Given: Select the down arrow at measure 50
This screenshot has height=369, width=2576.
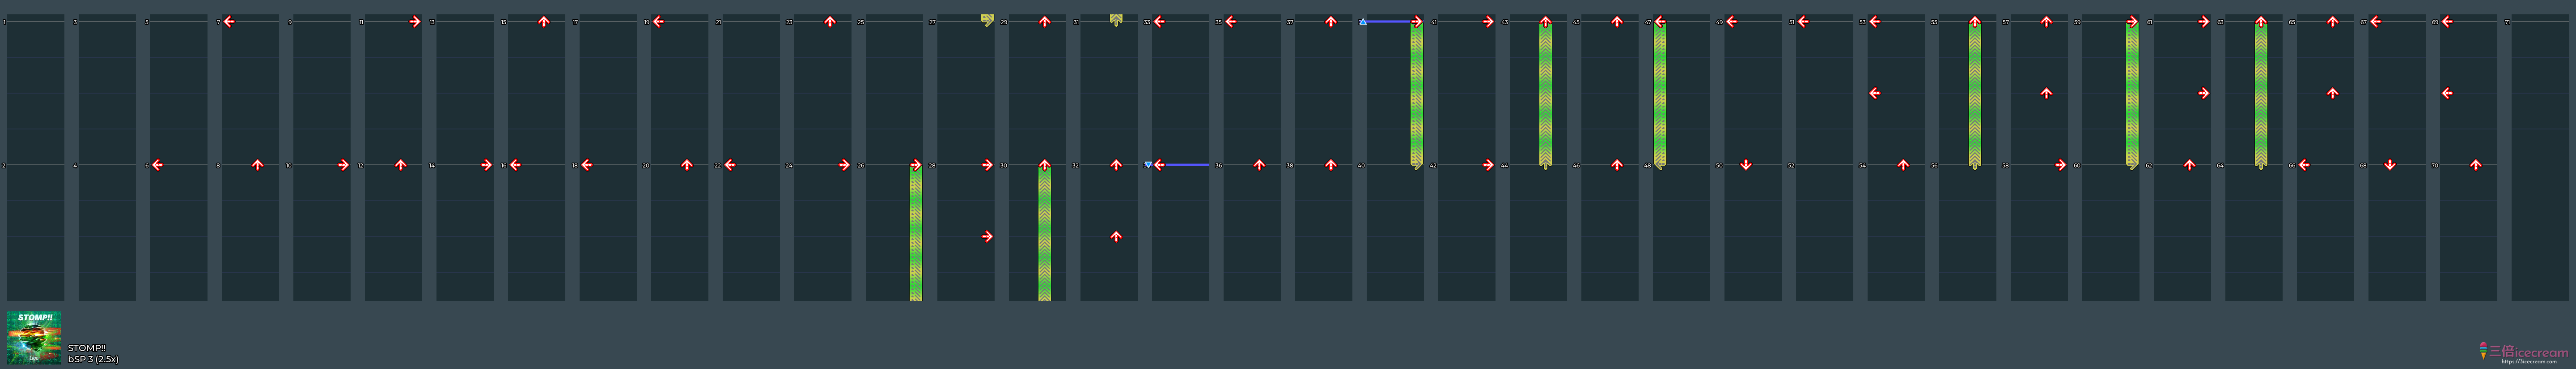Looking at the screenshot, I should [x=1746, y=165].
